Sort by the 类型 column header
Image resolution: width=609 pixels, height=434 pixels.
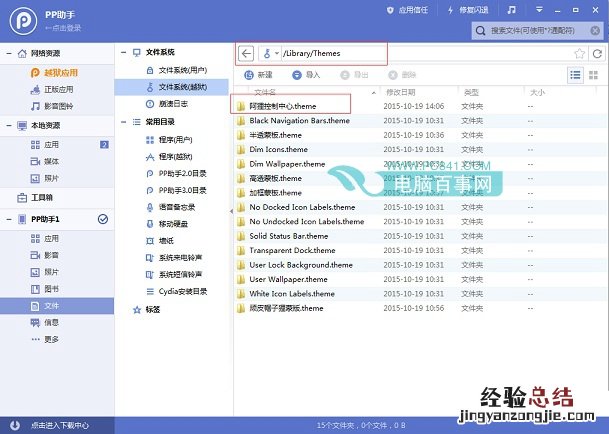471,92
